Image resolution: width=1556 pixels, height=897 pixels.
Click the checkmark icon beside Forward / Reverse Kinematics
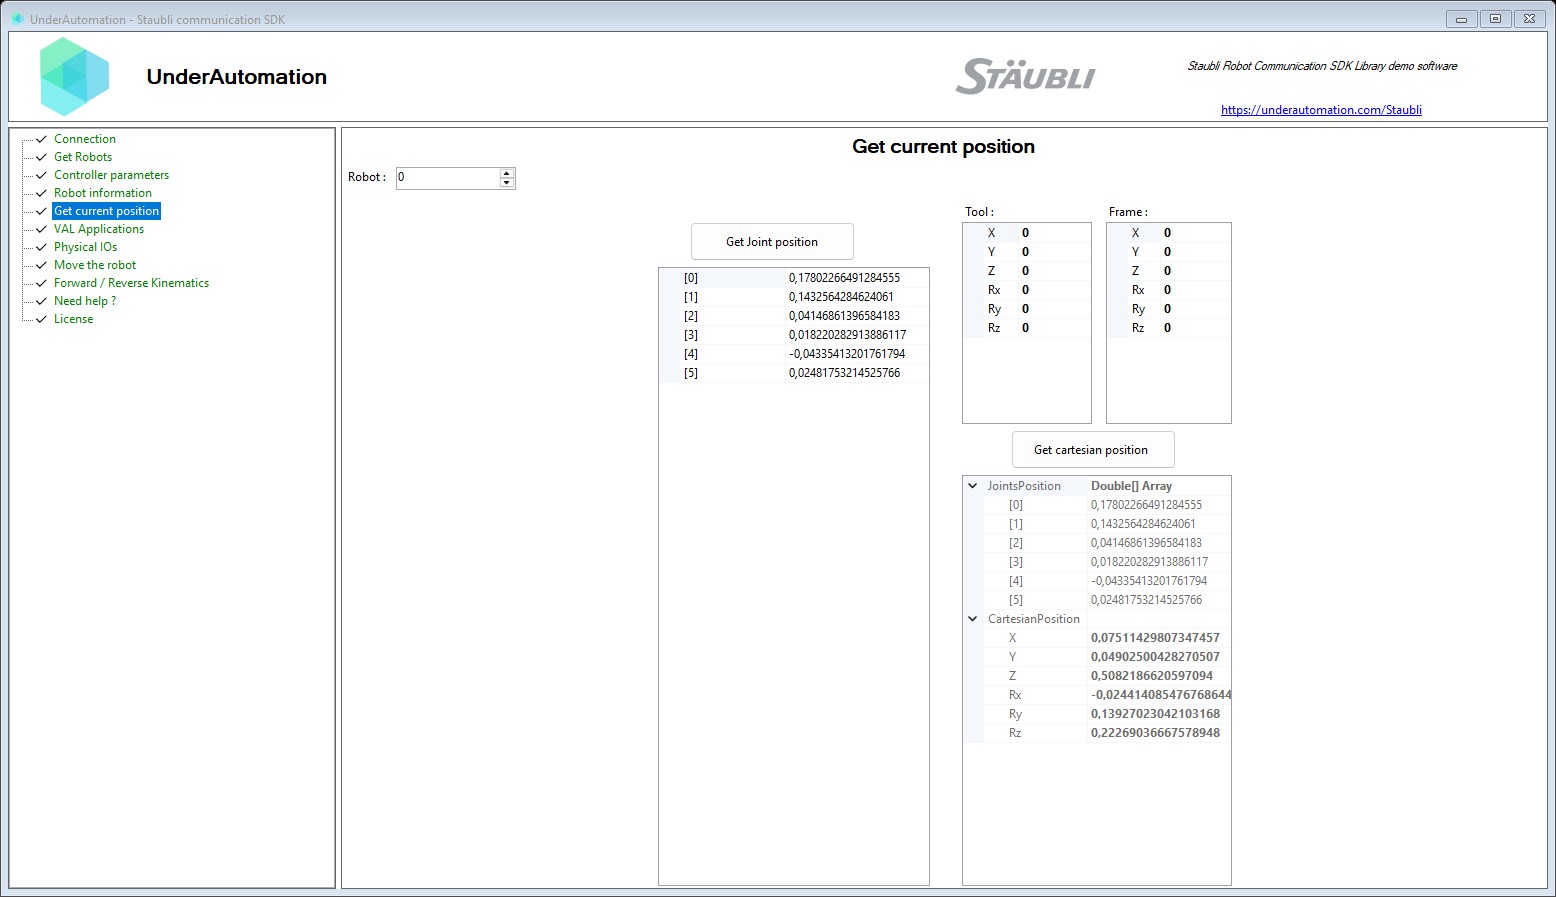(40, 283)
